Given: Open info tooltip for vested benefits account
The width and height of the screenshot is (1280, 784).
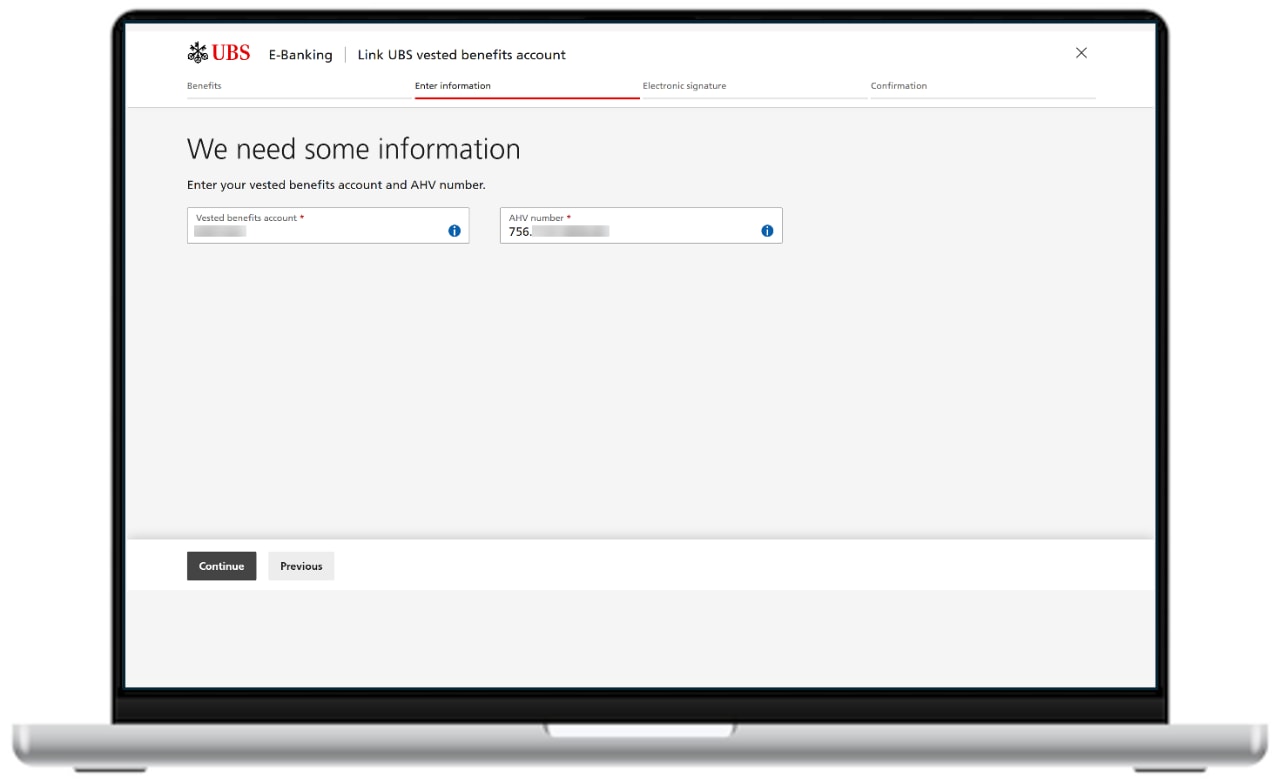Looking at the screenshot, I should click(x=454, y=231).
